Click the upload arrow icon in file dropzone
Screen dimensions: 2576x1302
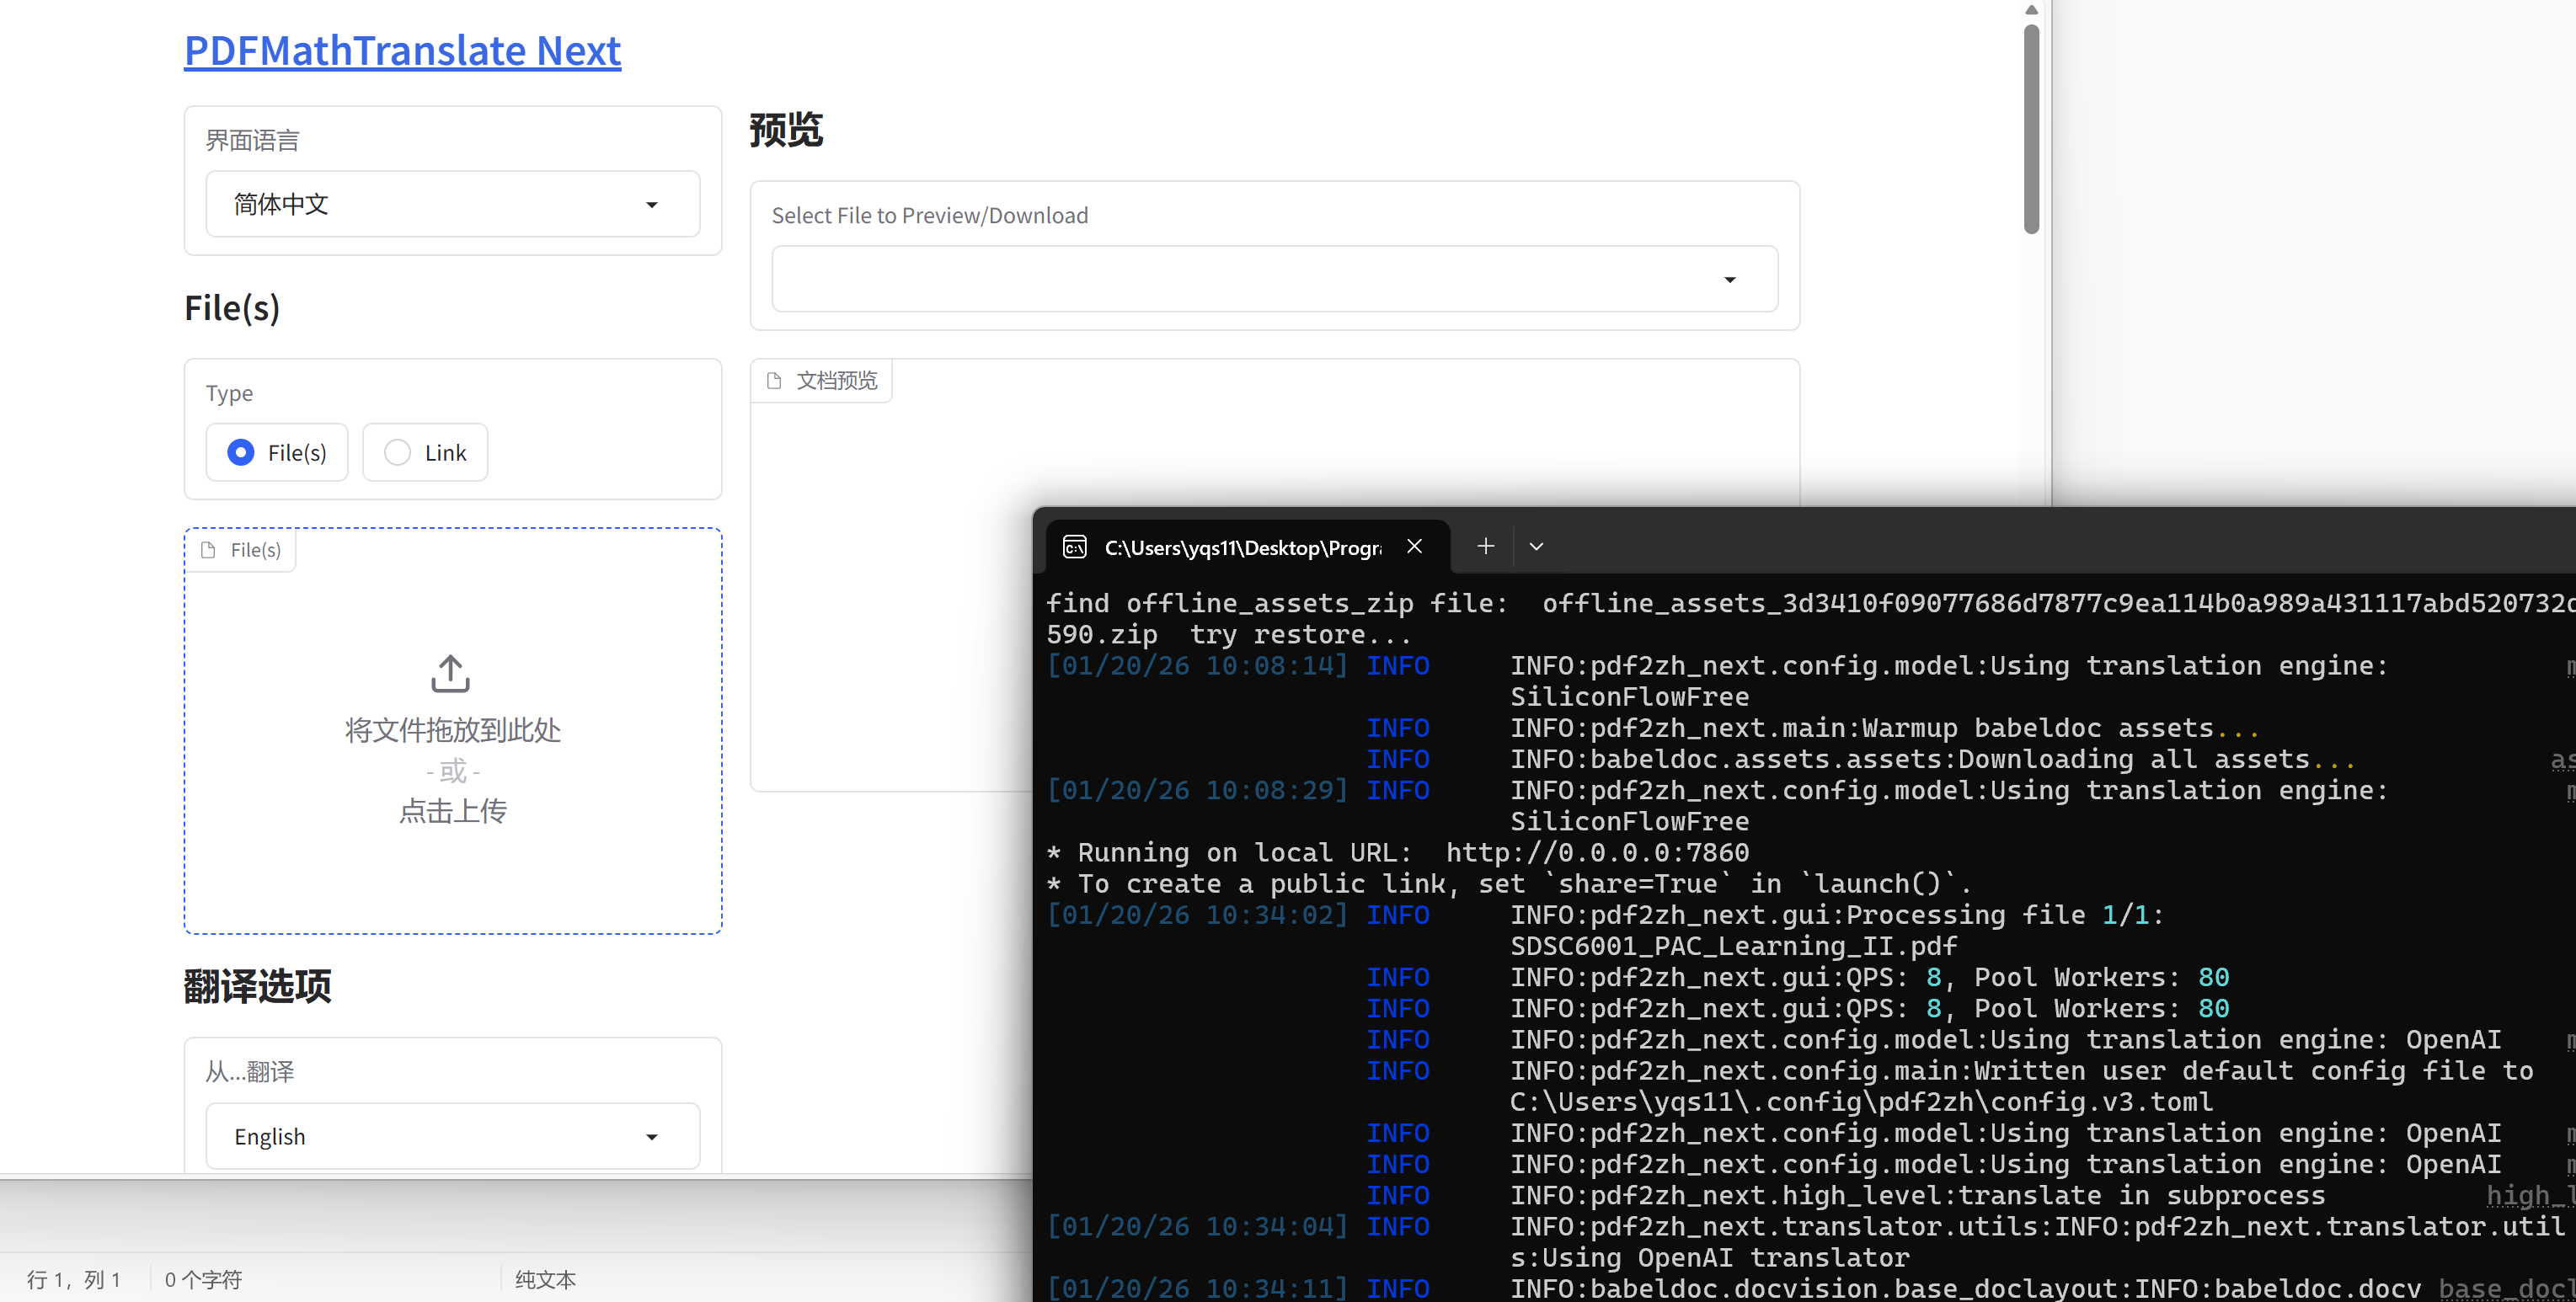click(x=450, y=673)
